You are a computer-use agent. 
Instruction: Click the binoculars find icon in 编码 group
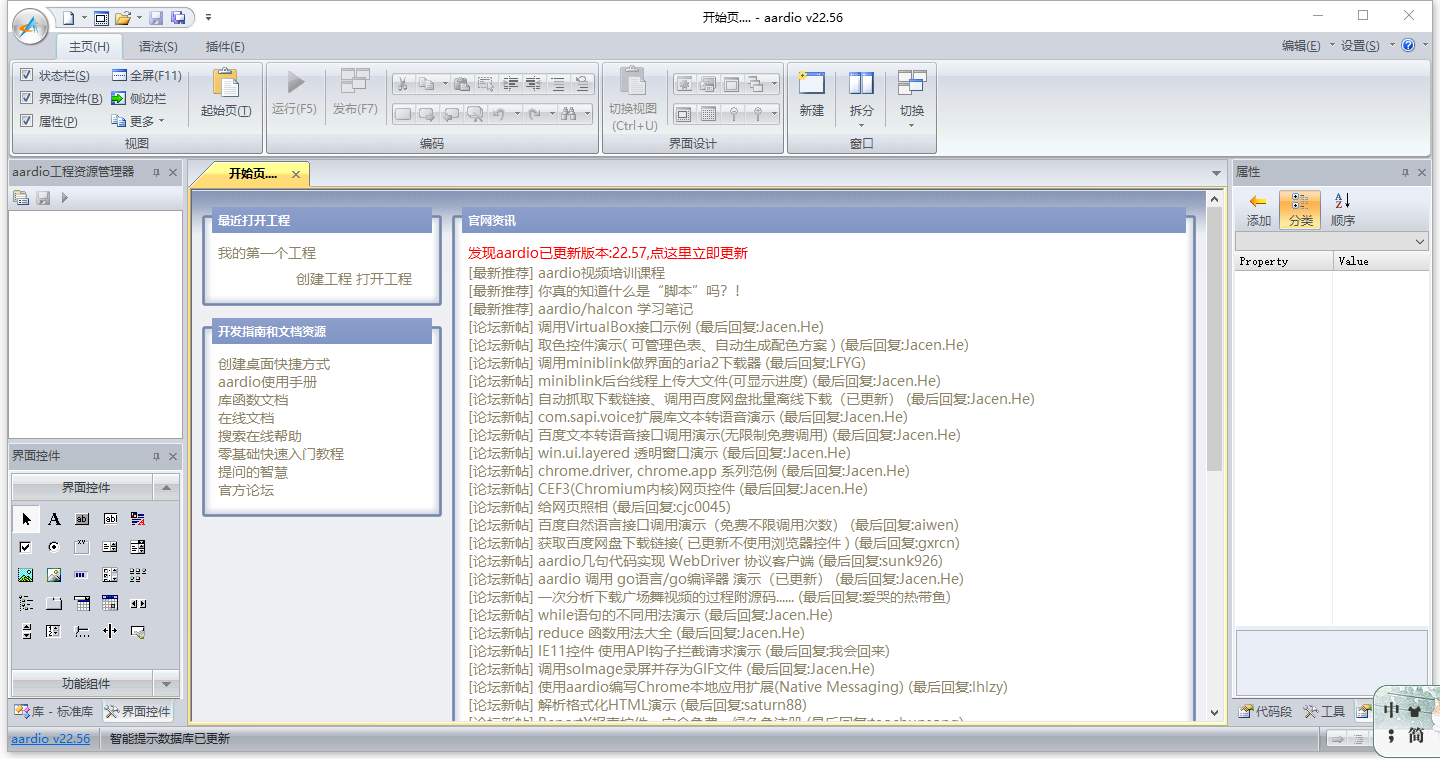(x=568, y=114)
